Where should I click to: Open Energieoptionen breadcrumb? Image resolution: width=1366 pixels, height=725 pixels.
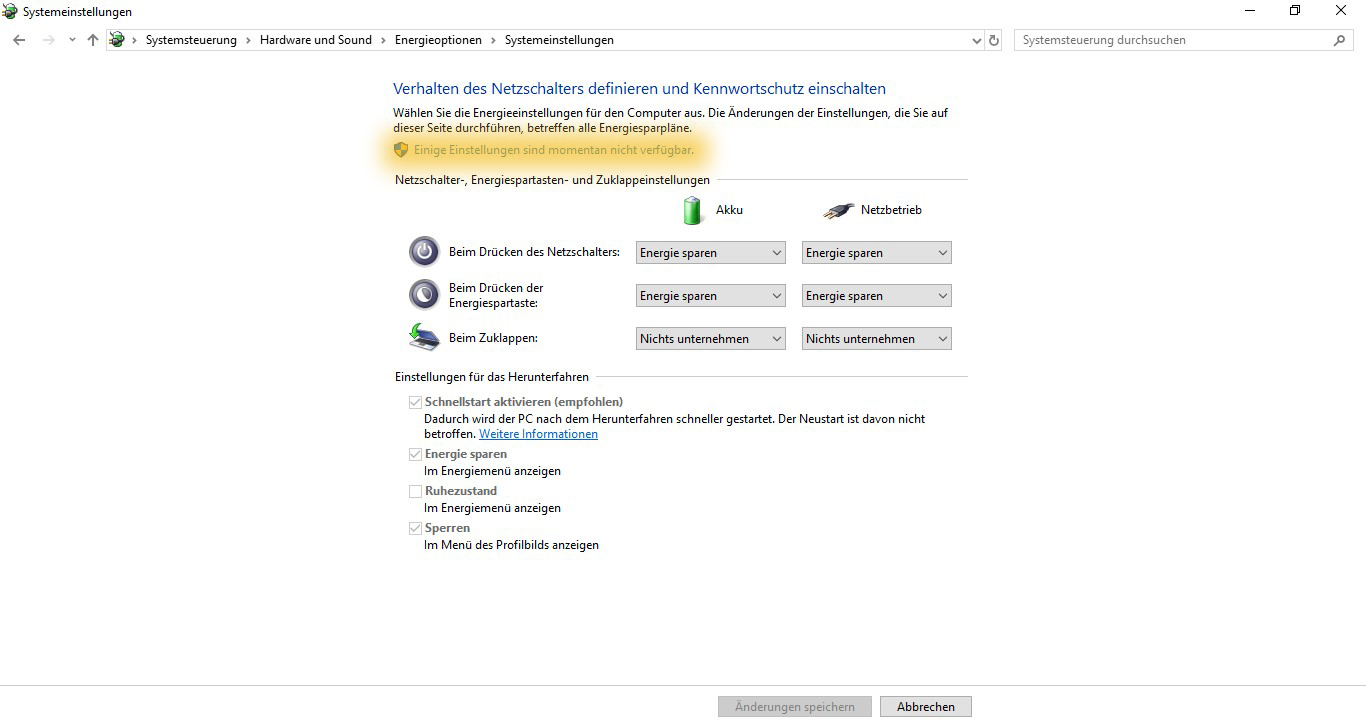click(438, 40)
